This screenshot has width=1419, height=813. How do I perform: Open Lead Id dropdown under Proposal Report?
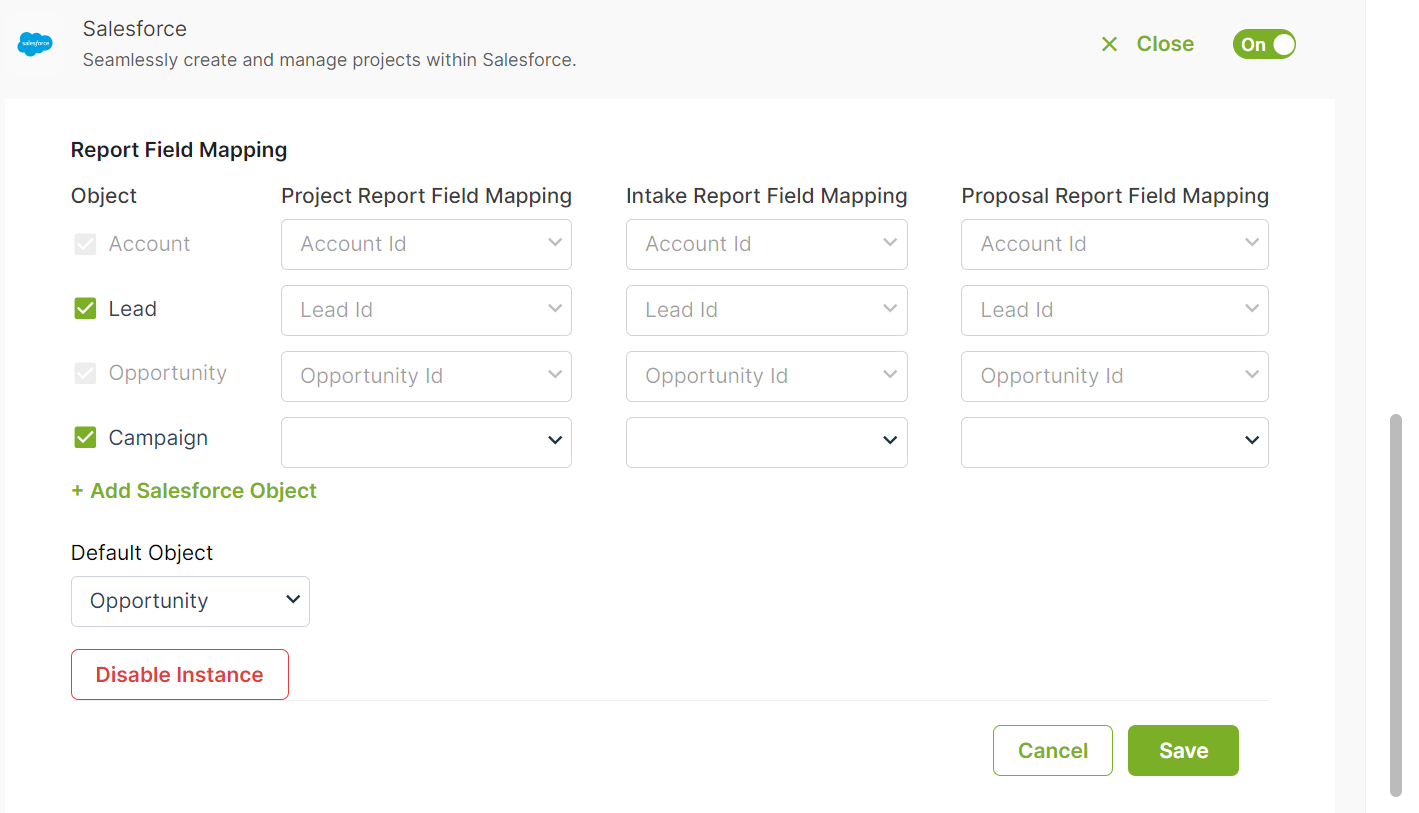coord(1115,310)
